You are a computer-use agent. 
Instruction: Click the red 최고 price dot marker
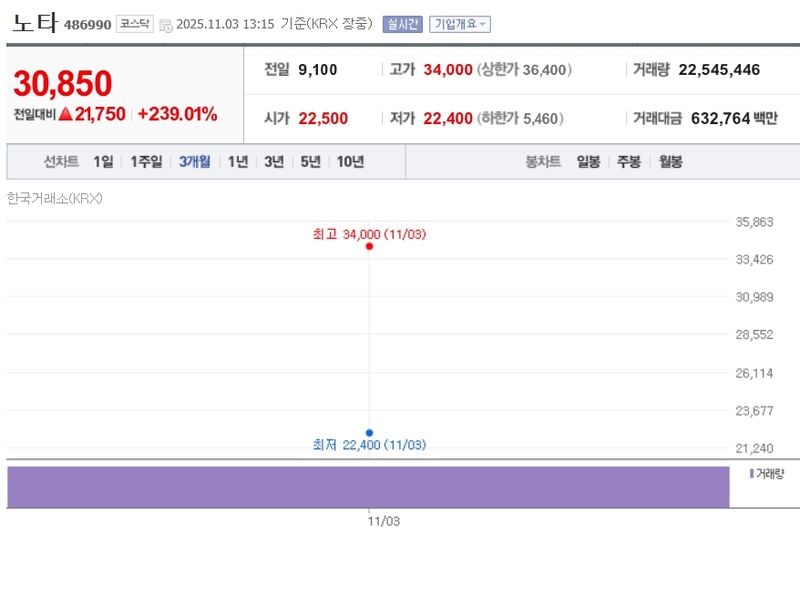(x=370, y=246)
